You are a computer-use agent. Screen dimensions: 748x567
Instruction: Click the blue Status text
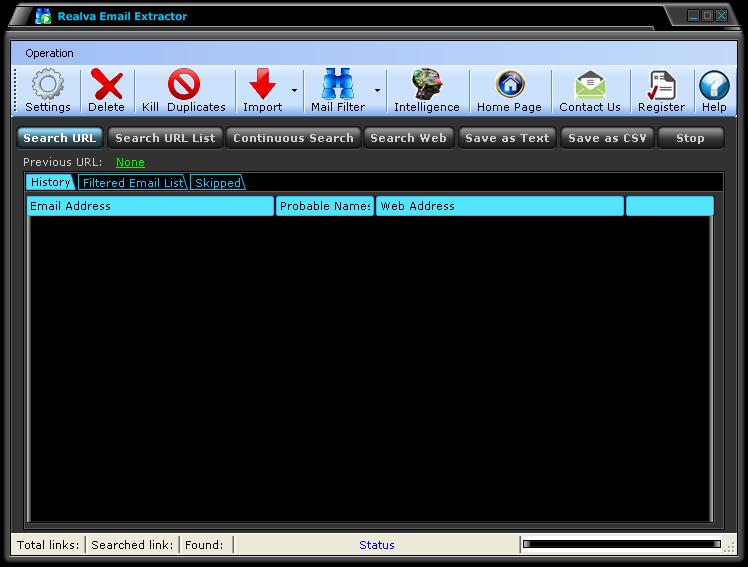[377, 545]
